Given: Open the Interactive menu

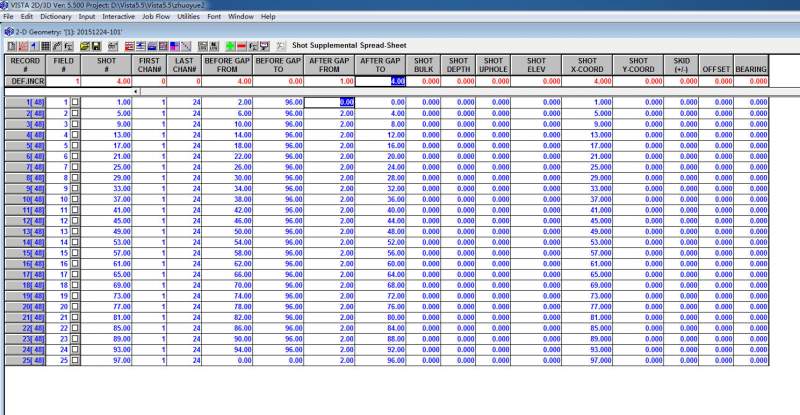Looking at the screenshot, I should pyautogui.click(x=118, y=16).
